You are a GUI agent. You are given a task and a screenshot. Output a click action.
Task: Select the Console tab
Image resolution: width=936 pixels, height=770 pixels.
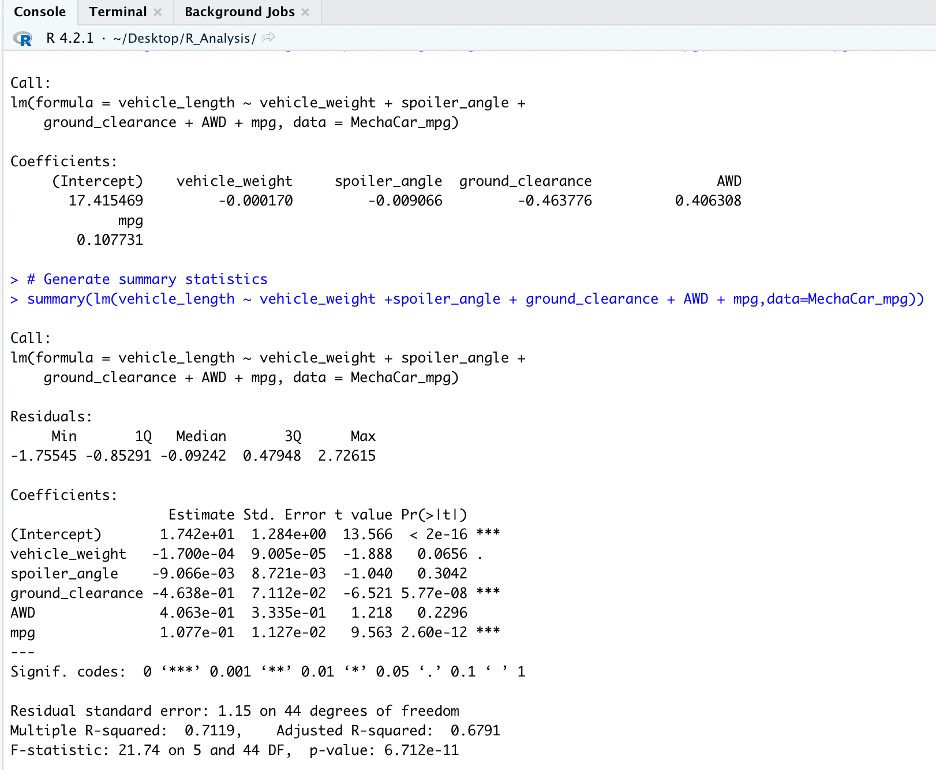(39, 13)
